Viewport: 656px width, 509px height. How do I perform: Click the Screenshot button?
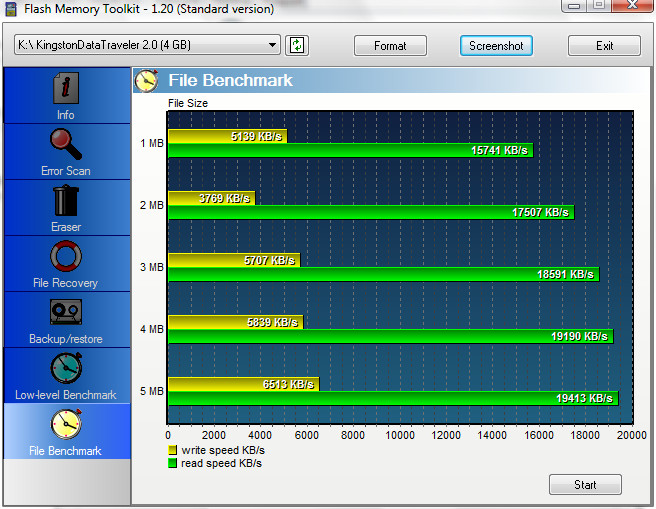point(496,46)
